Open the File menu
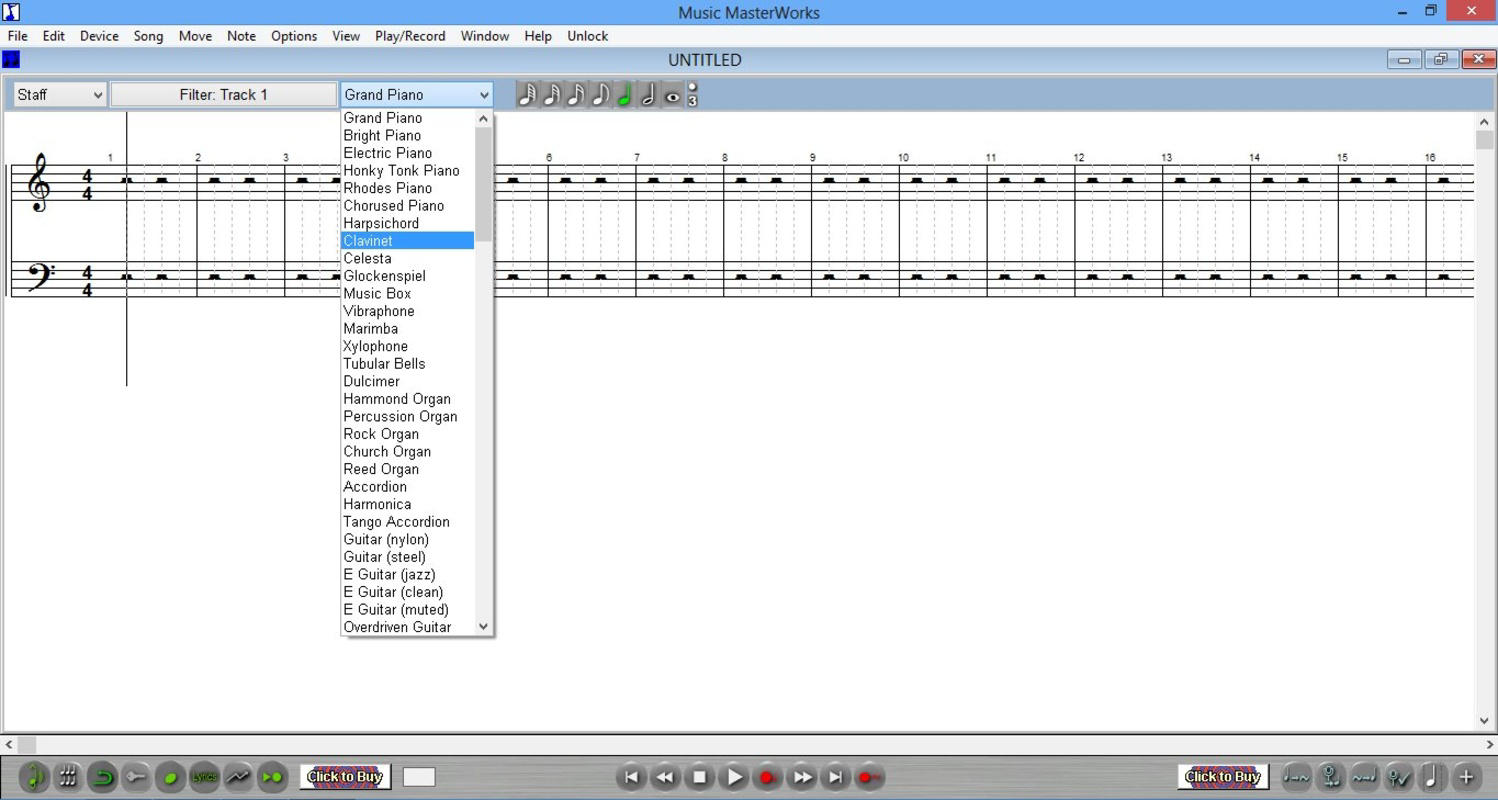The width and height of the screenshot is (1498, 800). point(17,36)
